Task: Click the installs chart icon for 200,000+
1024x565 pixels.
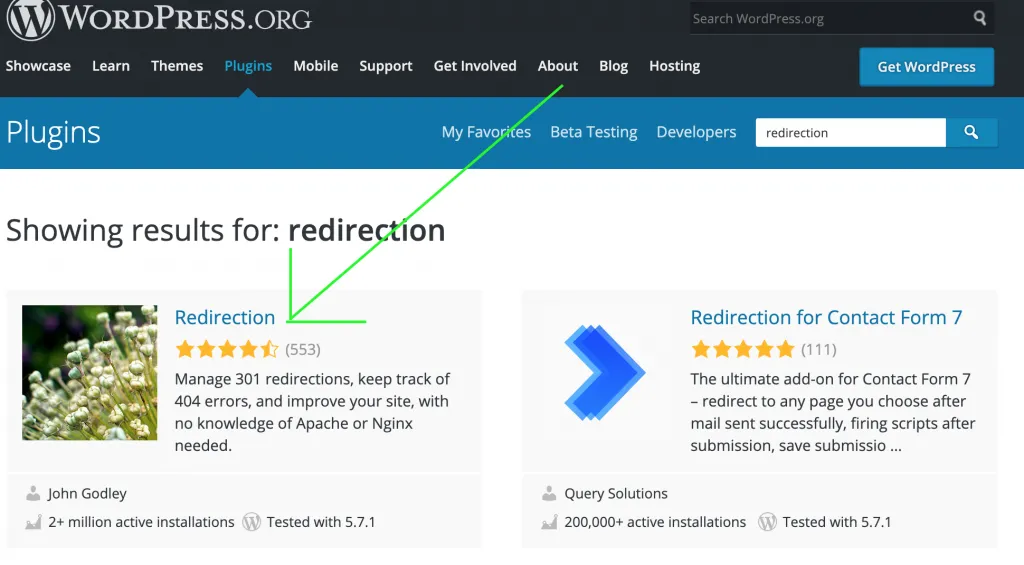Action: 549,522
